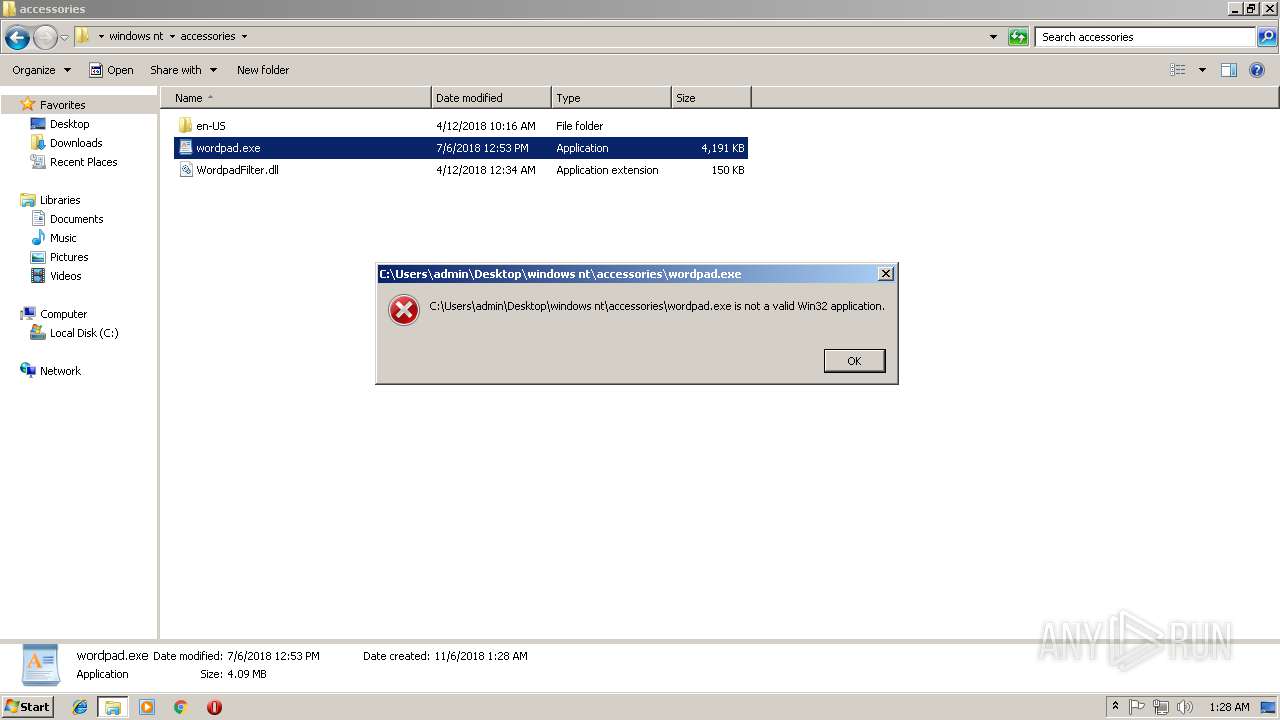Launch Google Chrome from taskbar

(181, 707)
